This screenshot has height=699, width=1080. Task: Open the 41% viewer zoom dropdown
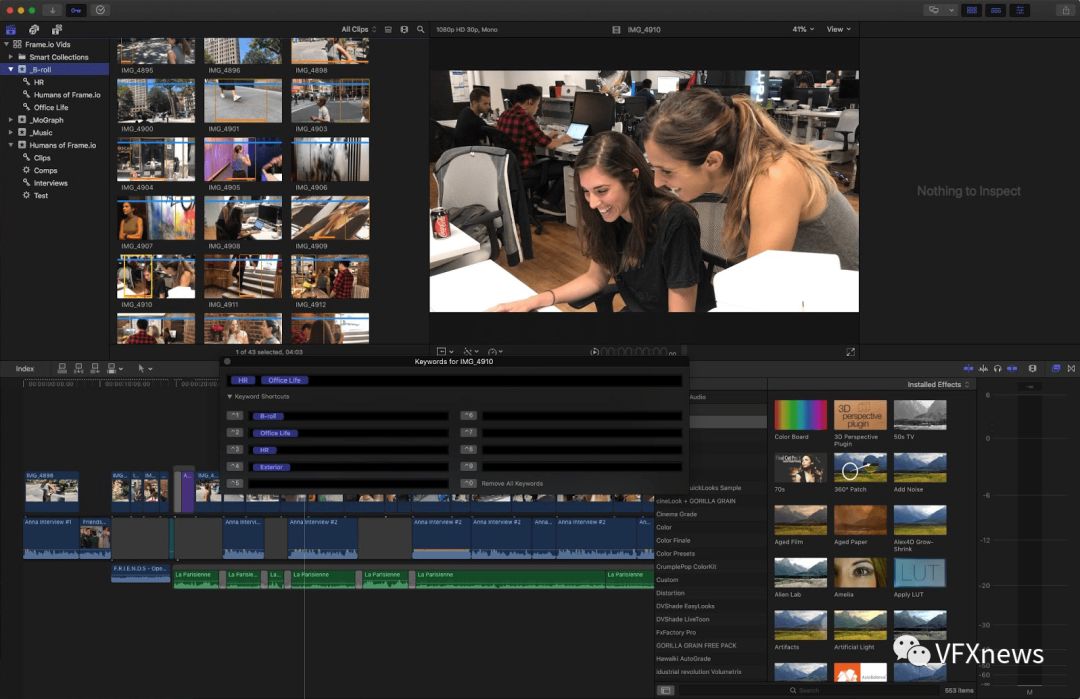(x=803, y=30)
